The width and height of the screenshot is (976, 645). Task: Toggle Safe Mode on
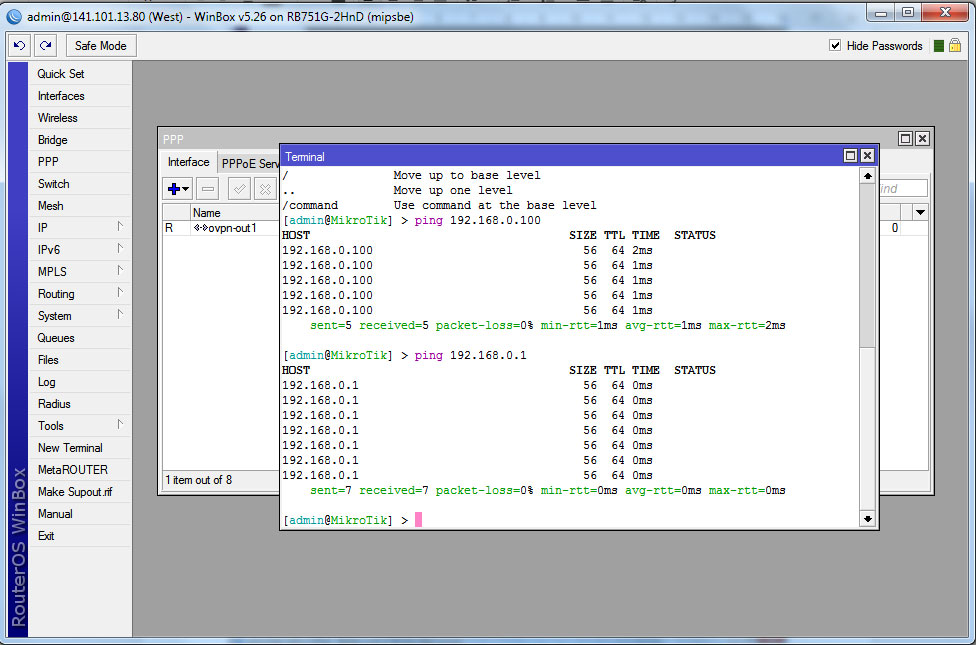tap(101, 46)
